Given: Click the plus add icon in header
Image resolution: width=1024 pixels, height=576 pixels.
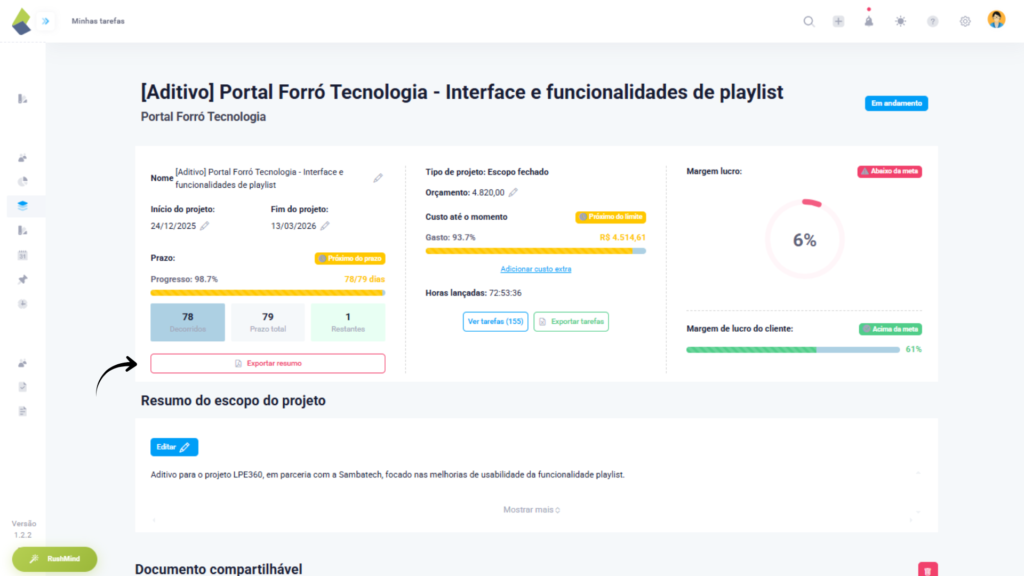Looking at the screenshot, I should click(x=839, y=21).
